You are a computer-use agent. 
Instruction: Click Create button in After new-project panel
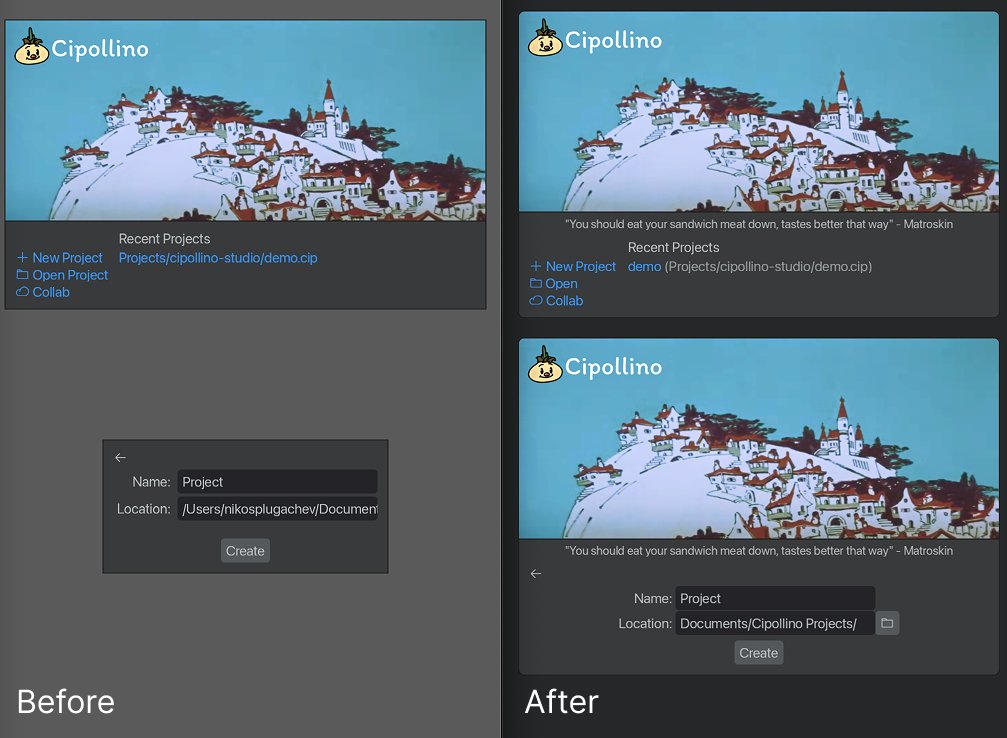pos(758,653)
